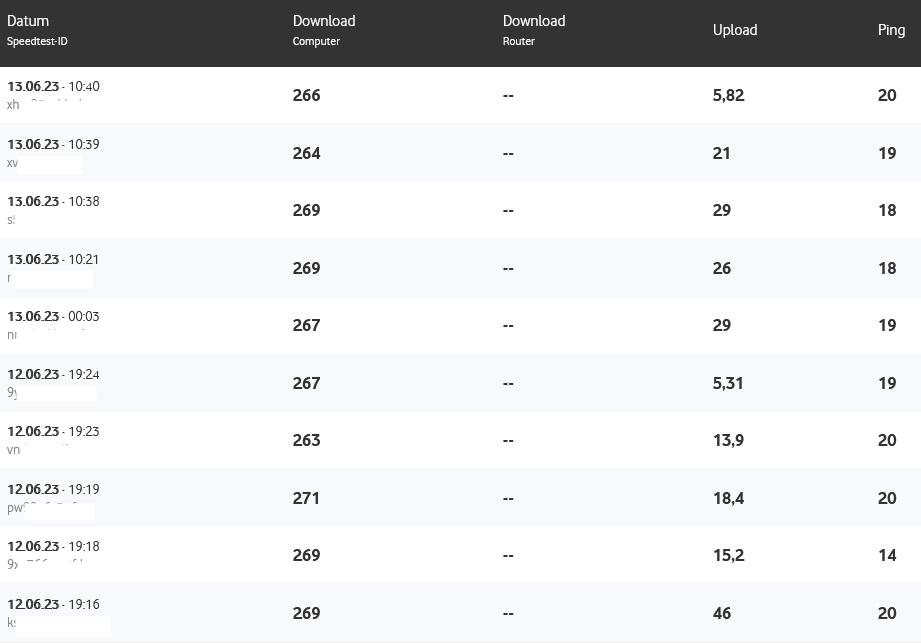Click the Datum column header
This screenshot has height=643, width=921.
[x=28, y=21]
